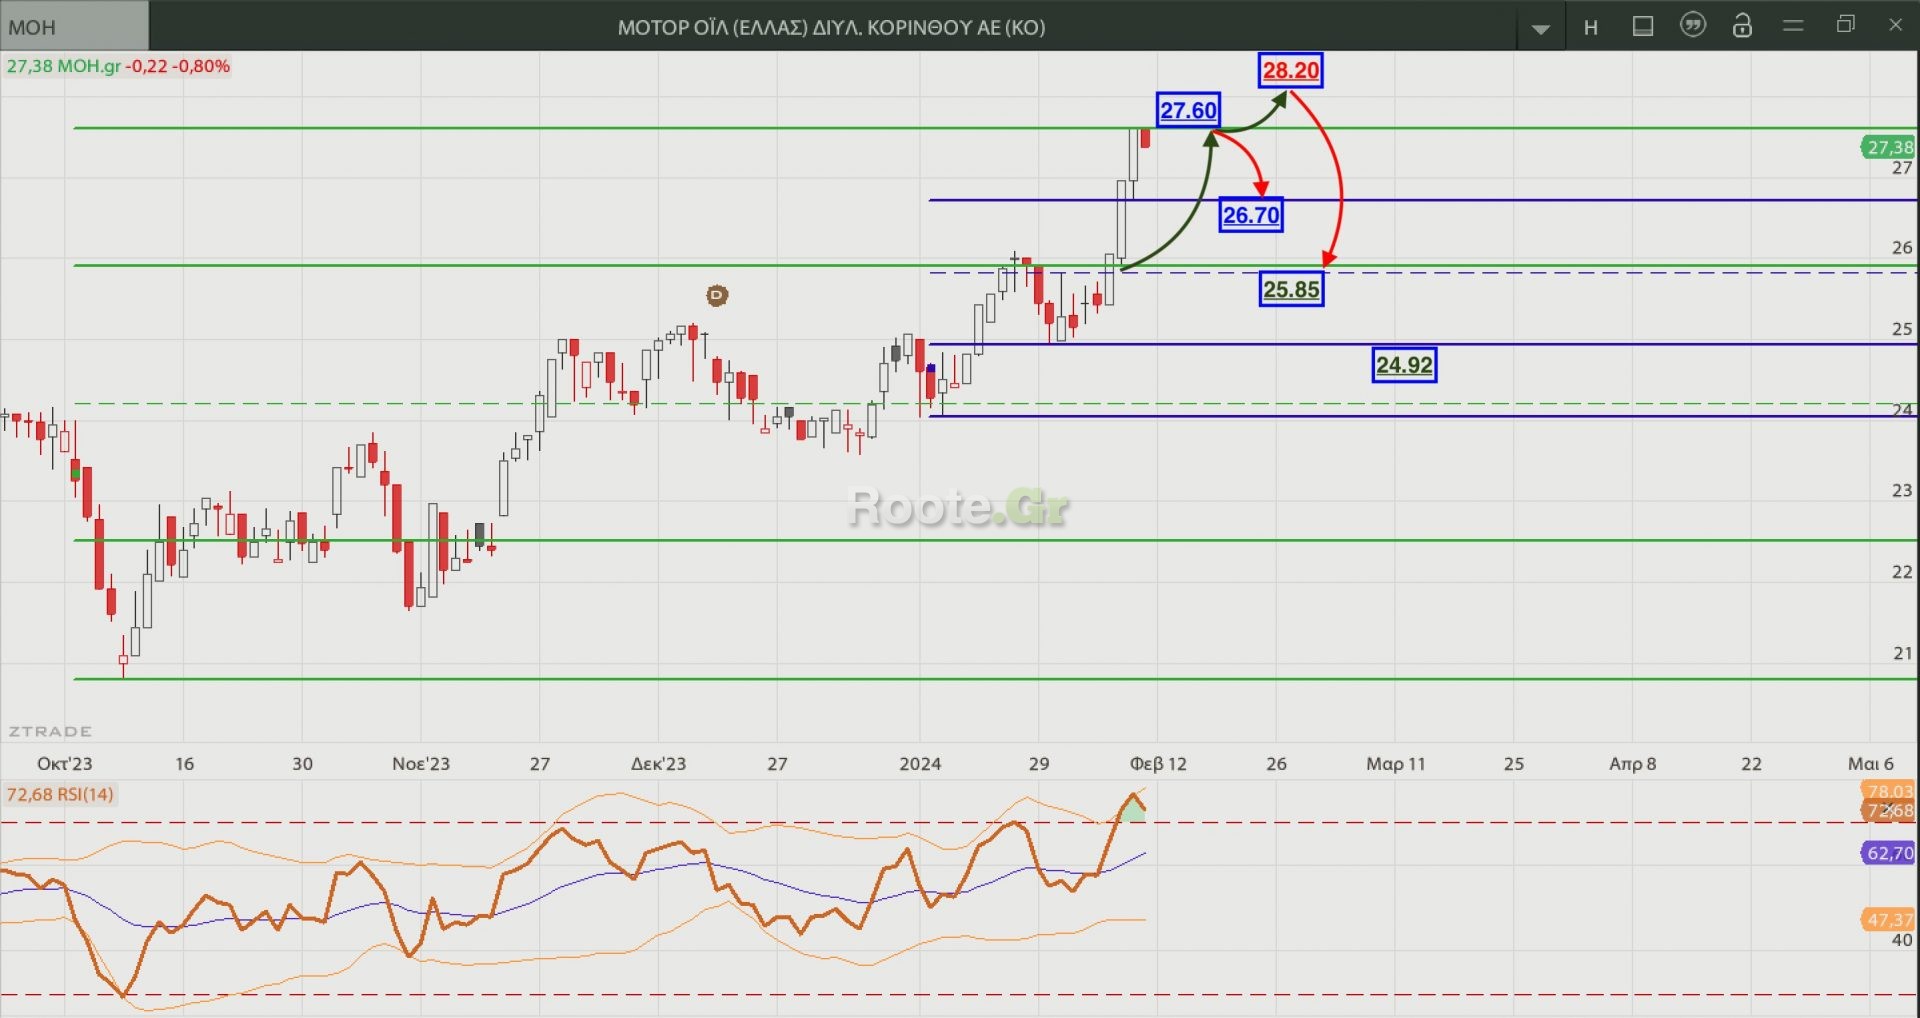Toggle the unlocked padlock icon
This screenshot has width=1920, height=1018.
coord(1742,26)
